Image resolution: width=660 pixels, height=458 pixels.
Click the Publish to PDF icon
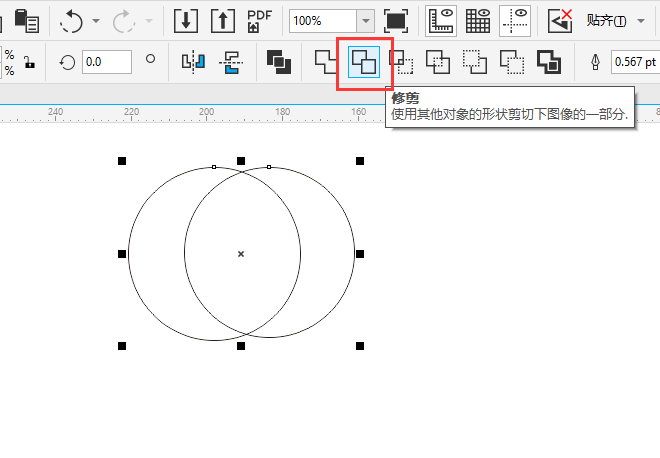(260, 21)
